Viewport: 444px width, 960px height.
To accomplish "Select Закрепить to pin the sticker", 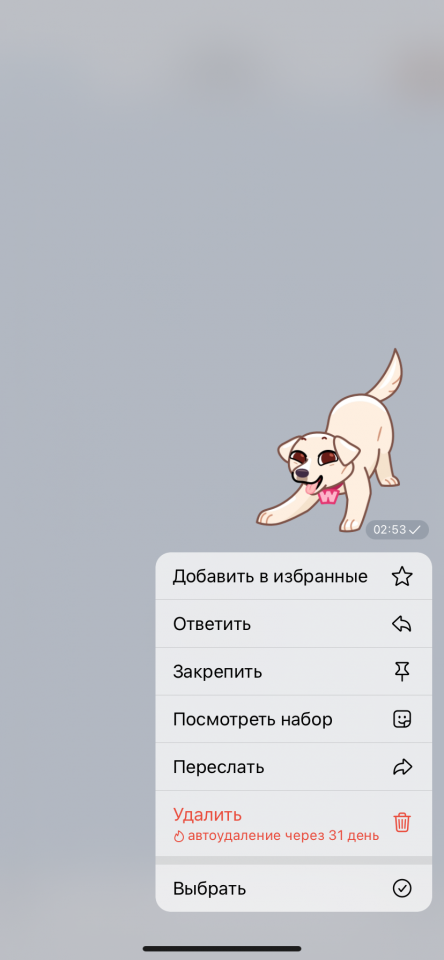I will (x=294, y=672).
